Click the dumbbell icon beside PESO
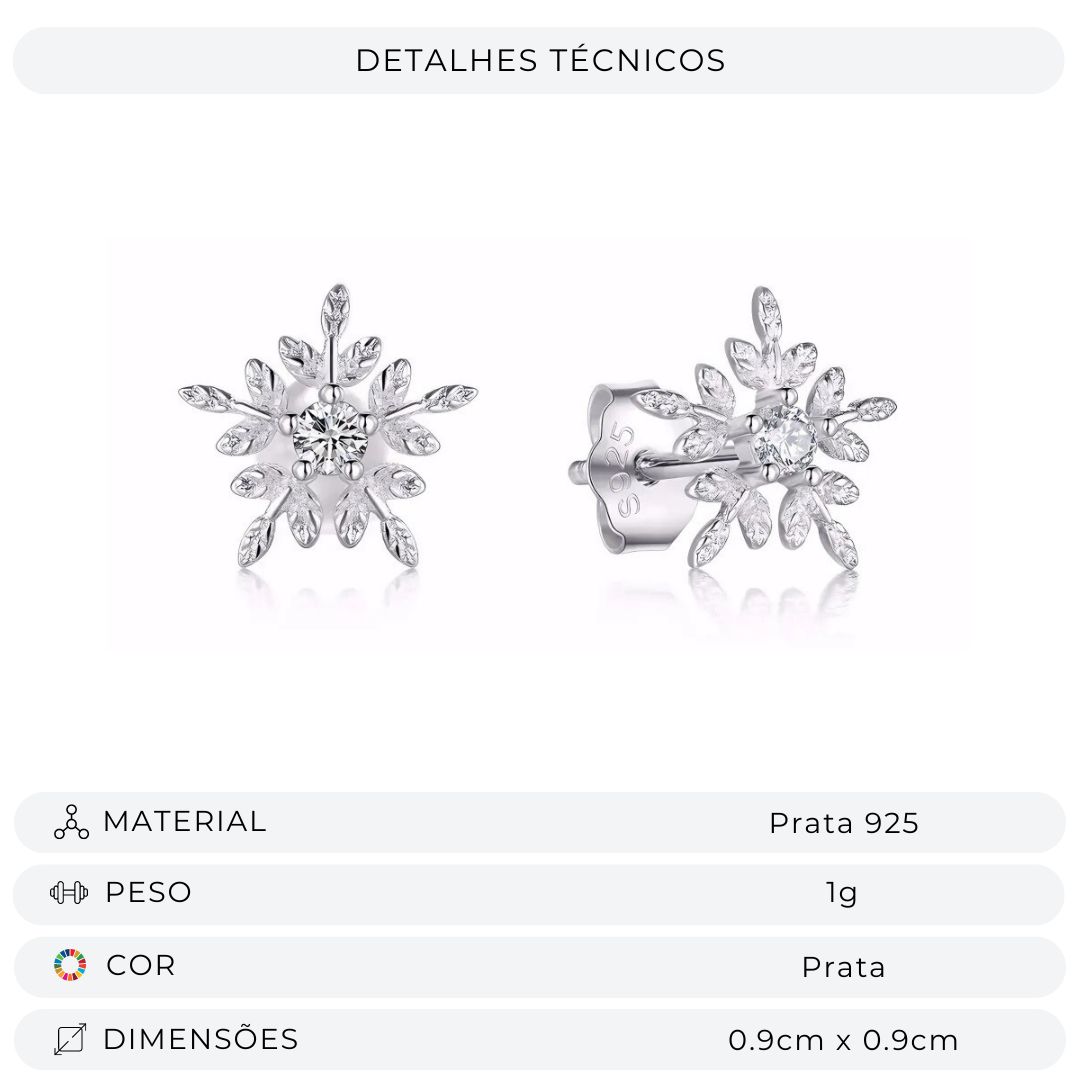The width and height of the screenshot is (1080, 1080). point(69,893)
